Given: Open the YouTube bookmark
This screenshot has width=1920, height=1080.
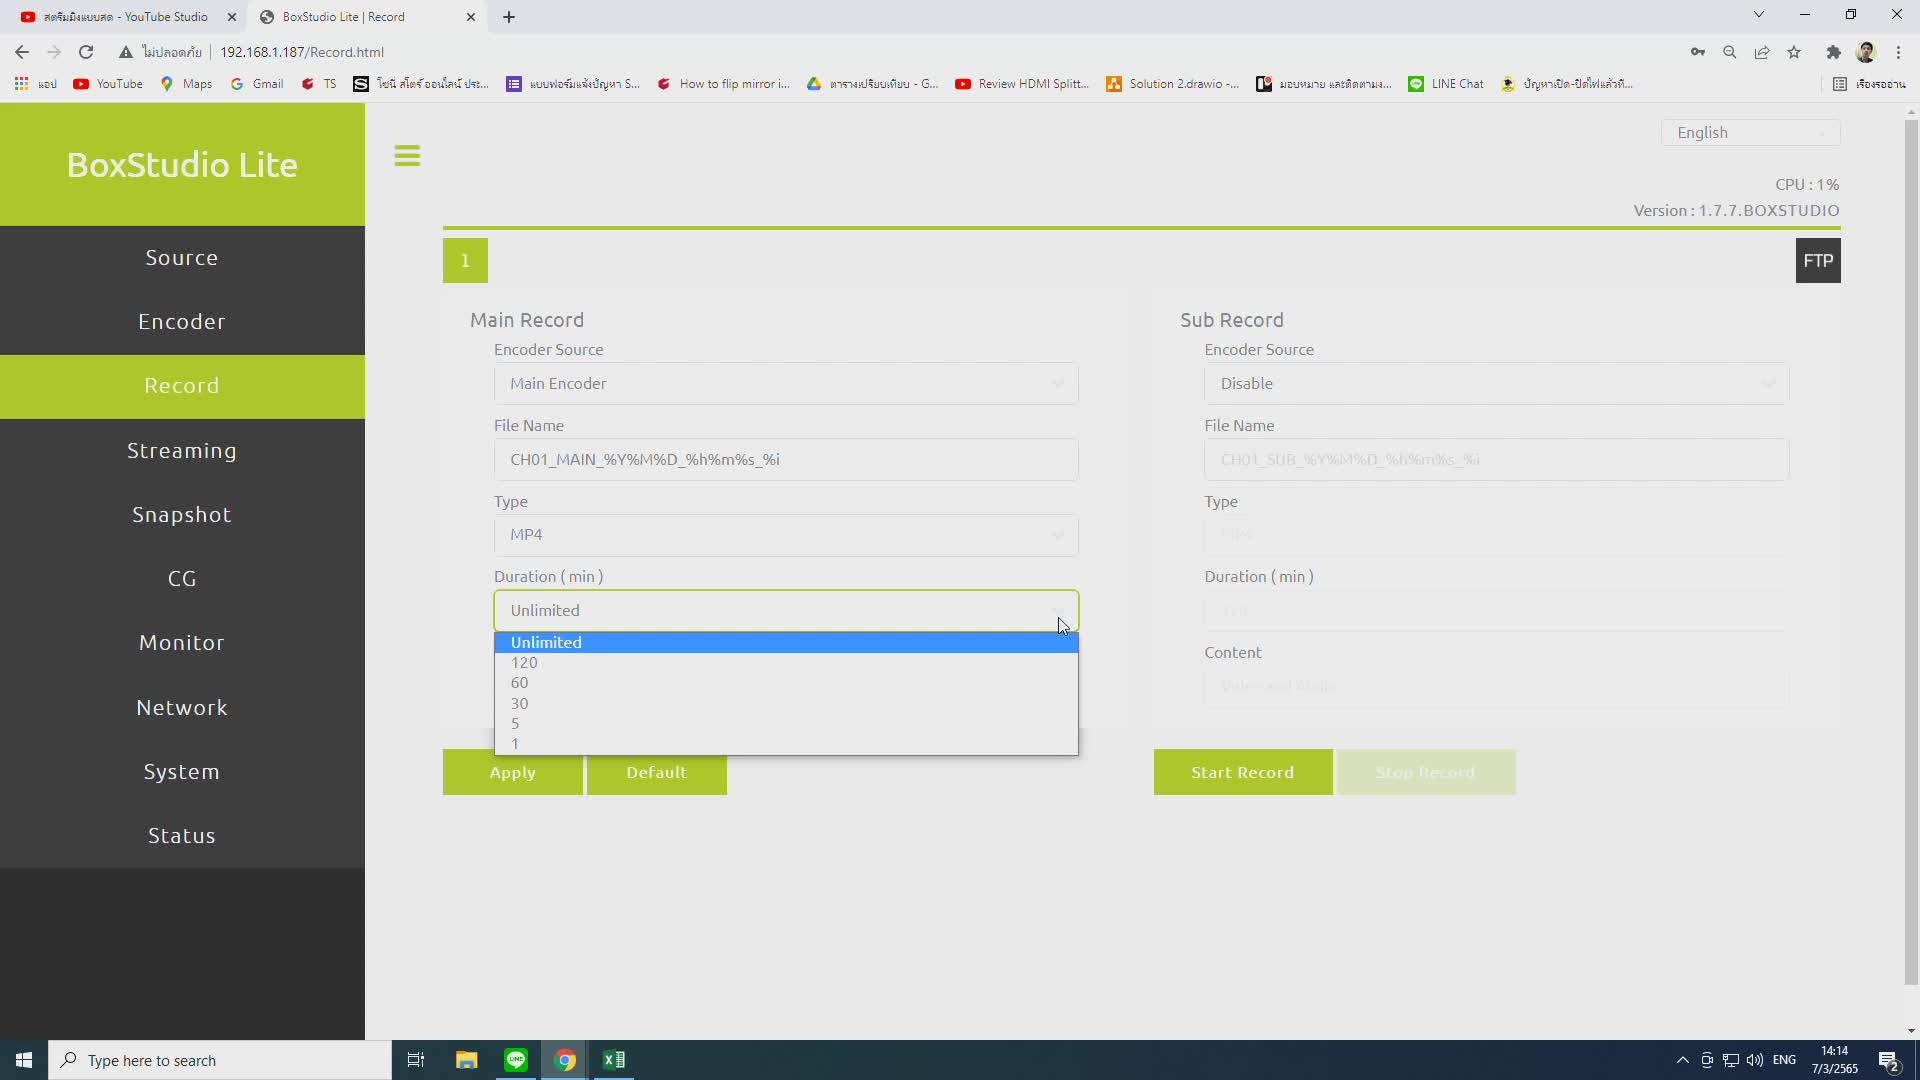Looking at the screenshot, I should click(108, 84).
